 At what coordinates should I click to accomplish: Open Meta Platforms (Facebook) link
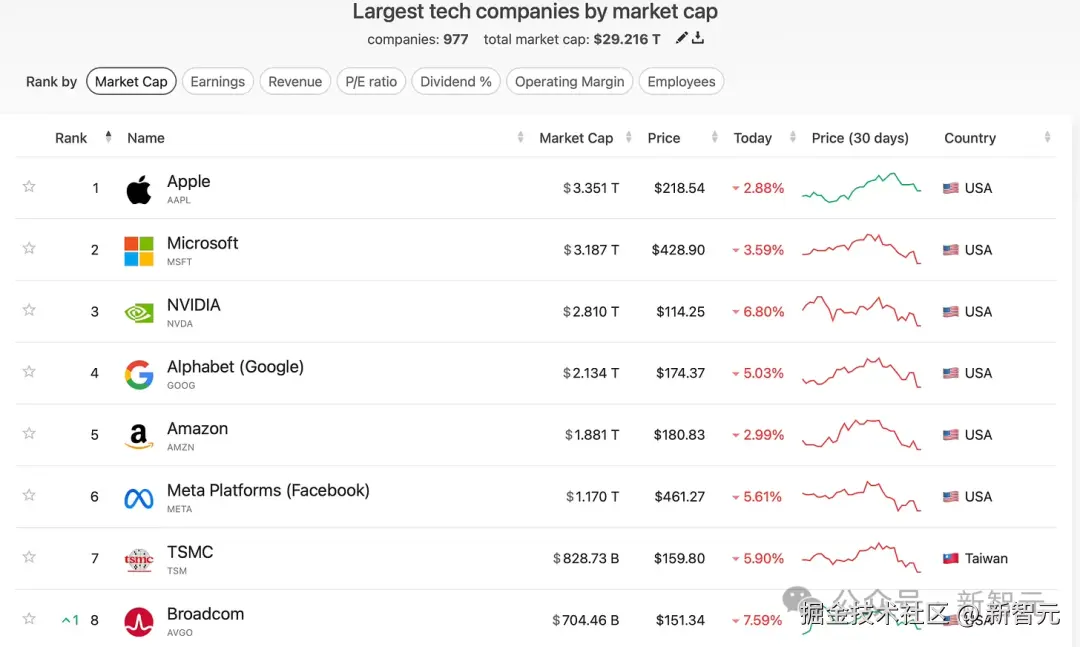coord(268,491)
